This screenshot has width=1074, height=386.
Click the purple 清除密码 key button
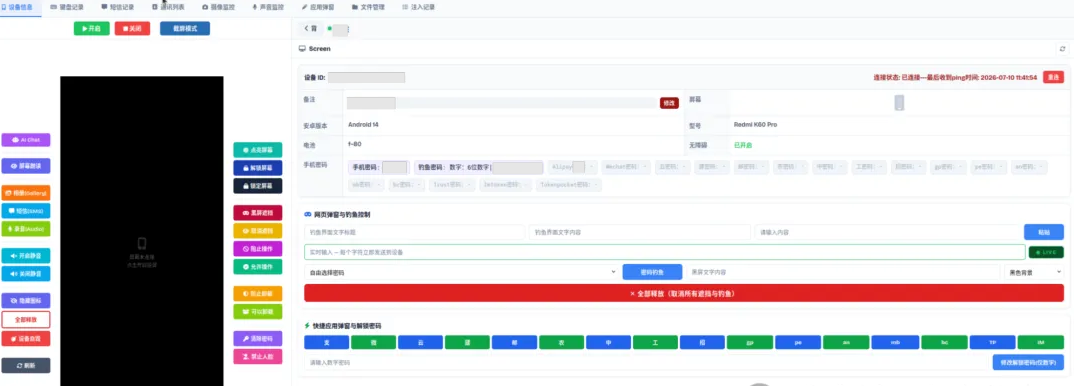click(258, 338)
